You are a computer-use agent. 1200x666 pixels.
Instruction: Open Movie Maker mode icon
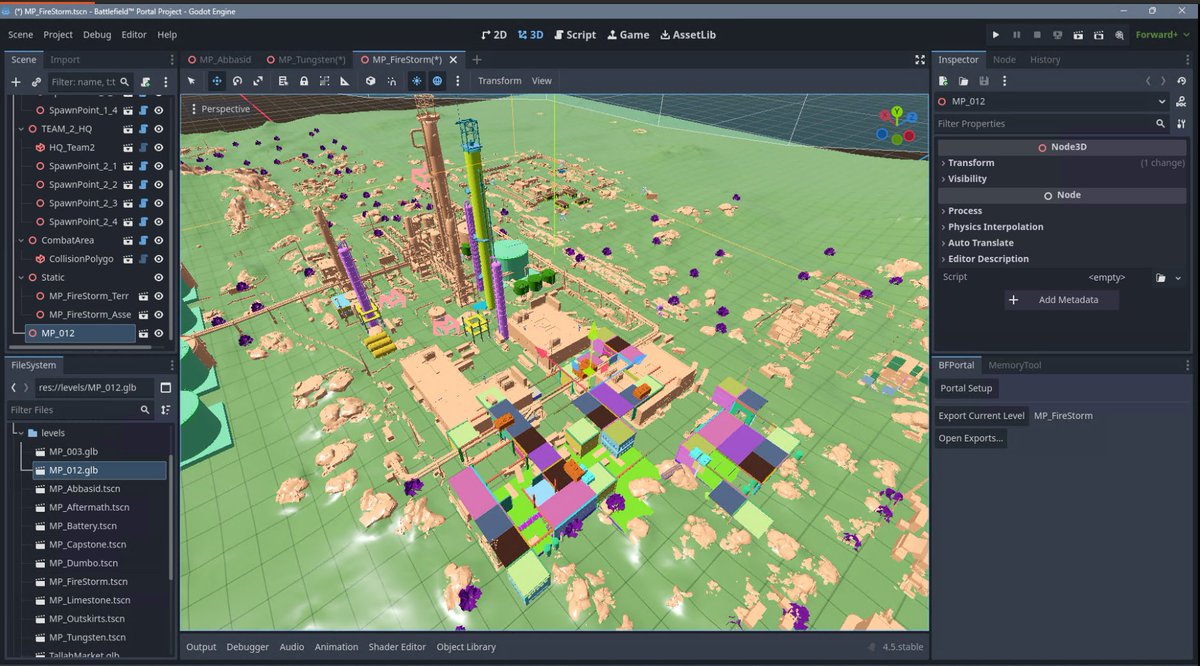click(x=1120, y=34)
